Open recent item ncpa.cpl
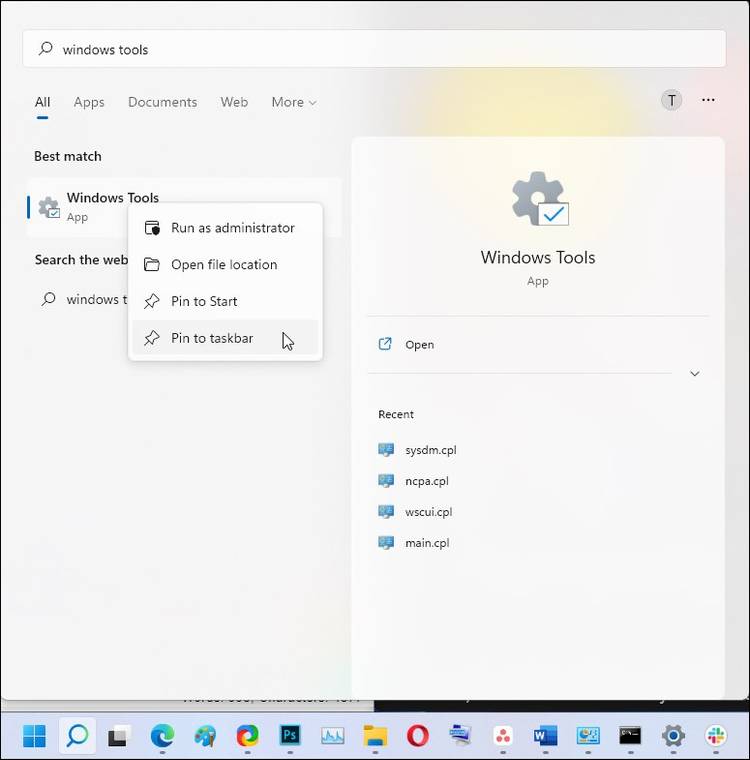 coord(427,481)
